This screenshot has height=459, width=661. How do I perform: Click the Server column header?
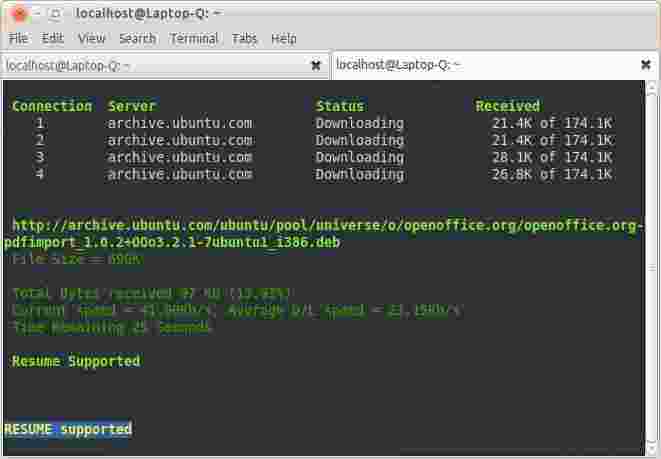click(132, 106)
